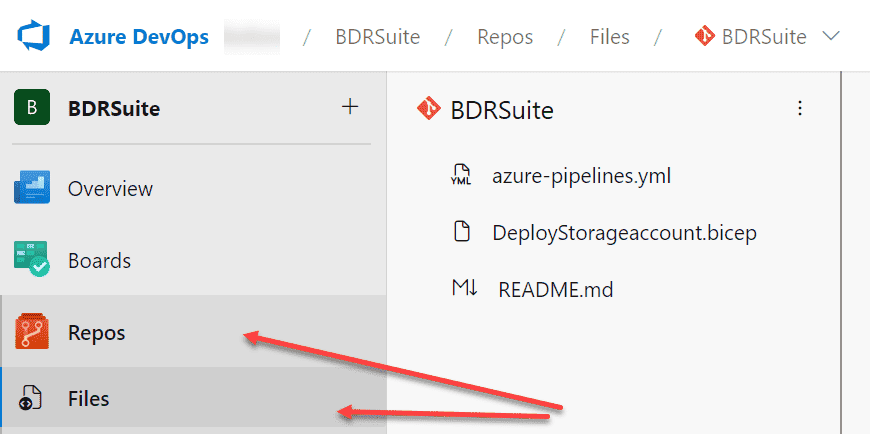
Task: Click the plus icon next to BDRSuite
Action: point(350,107)
